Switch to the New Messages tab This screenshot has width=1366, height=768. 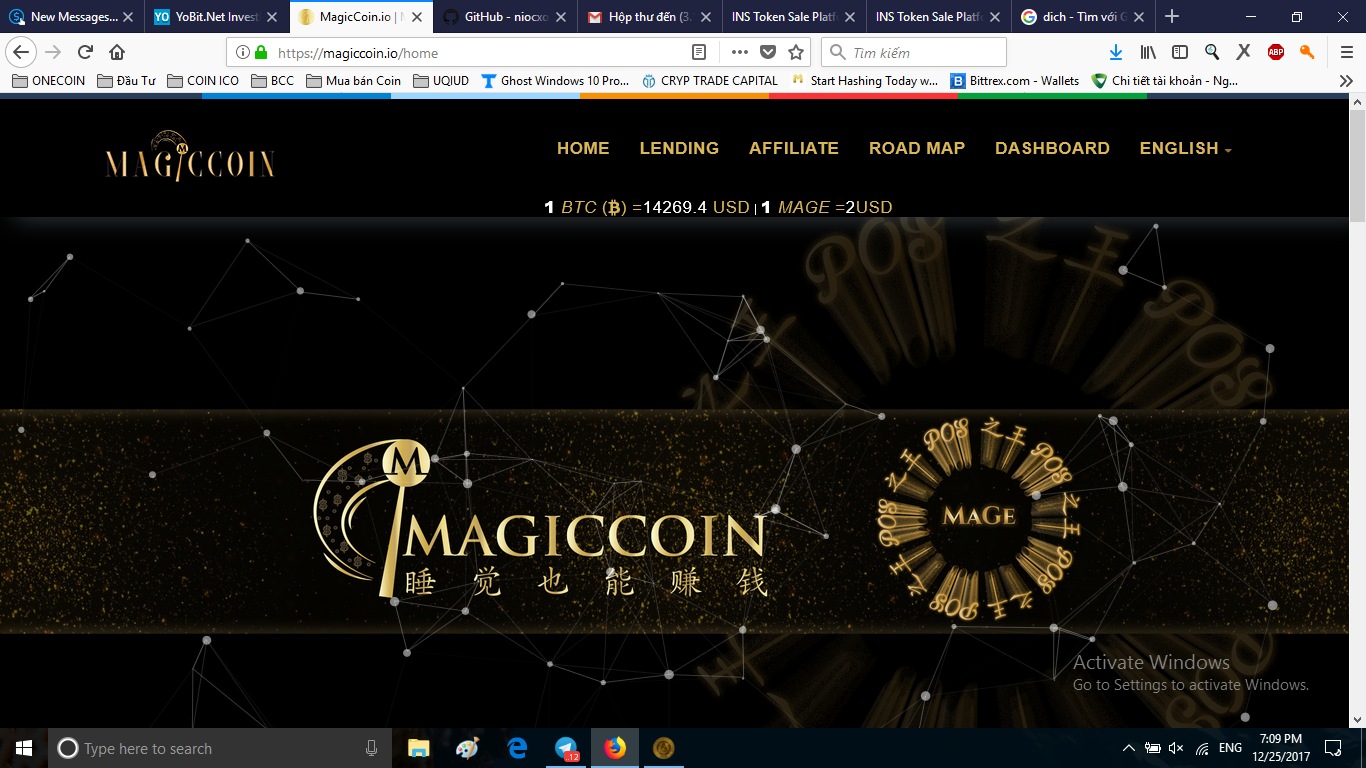coord(72,17)
